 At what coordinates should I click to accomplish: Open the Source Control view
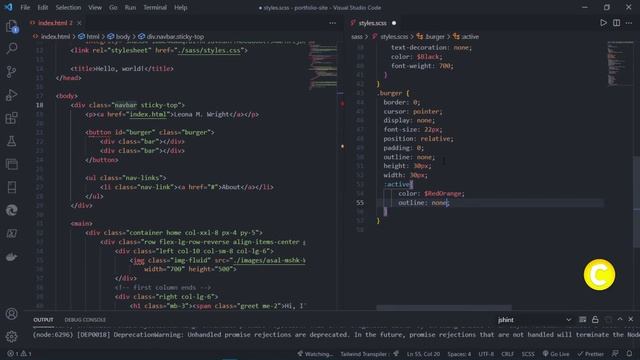pyautogui.click(x=11, y=72)
